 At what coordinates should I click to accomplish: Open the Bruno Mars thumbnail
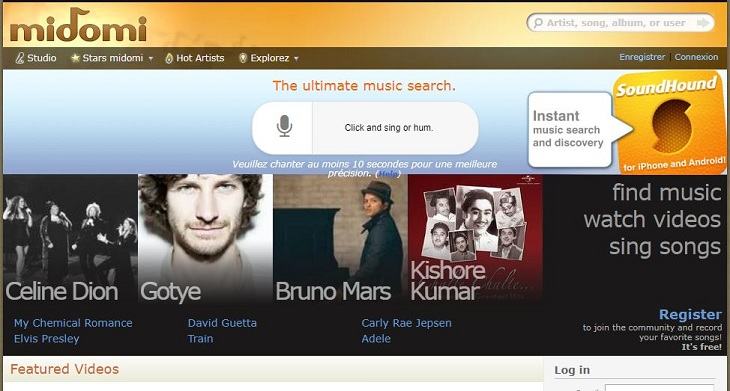tap(340, 239)
